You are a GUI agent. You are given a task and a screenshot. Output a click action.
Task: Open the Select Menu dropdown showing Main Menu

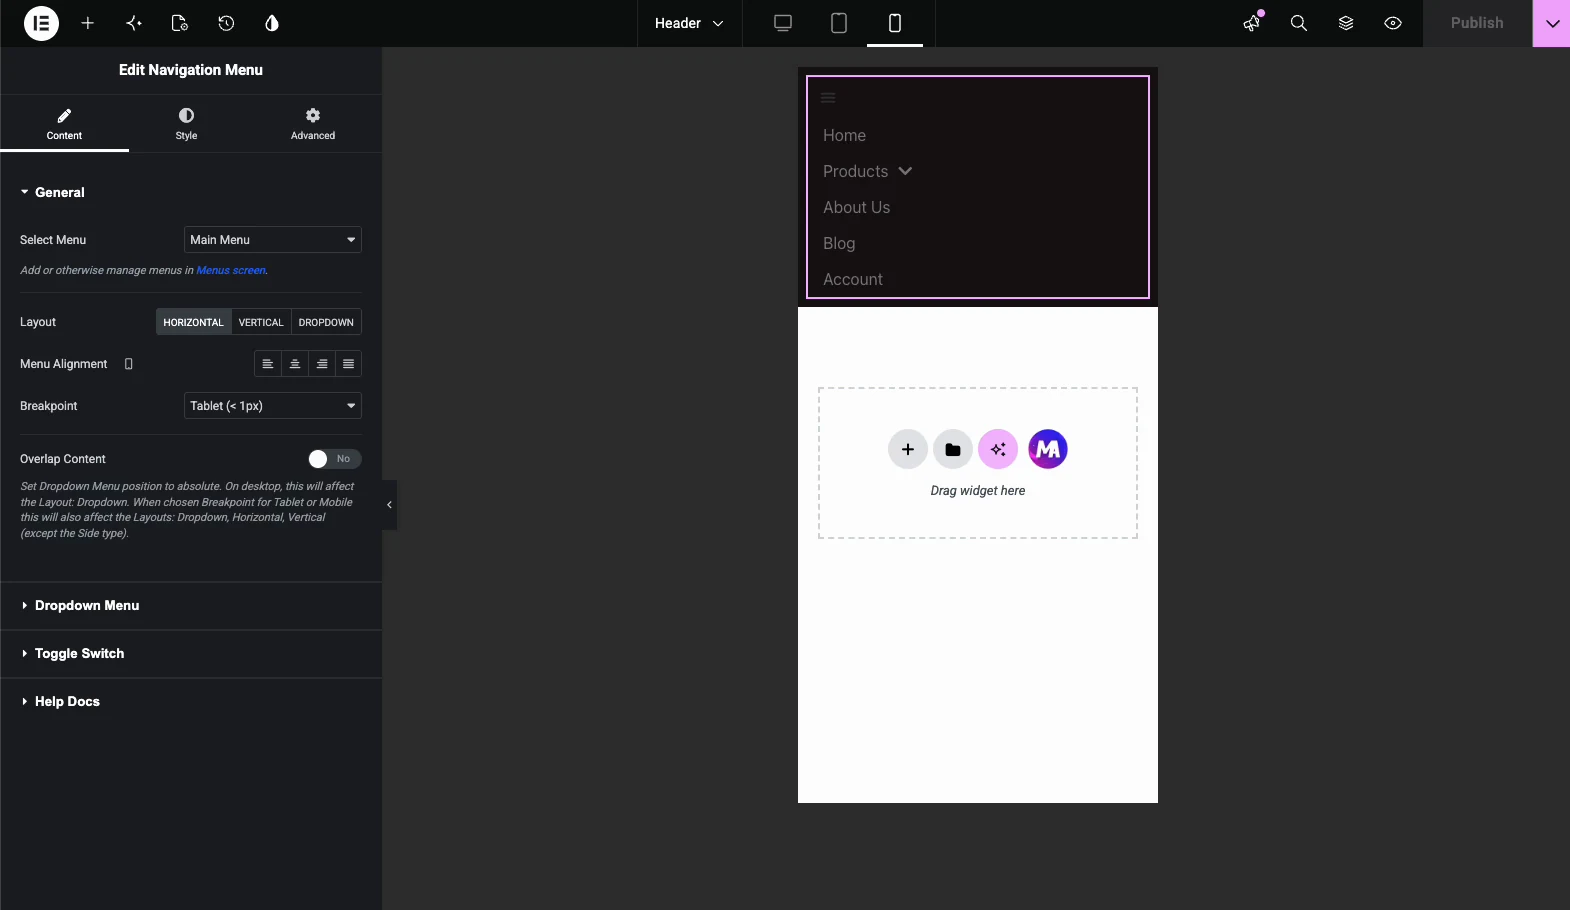273,240
